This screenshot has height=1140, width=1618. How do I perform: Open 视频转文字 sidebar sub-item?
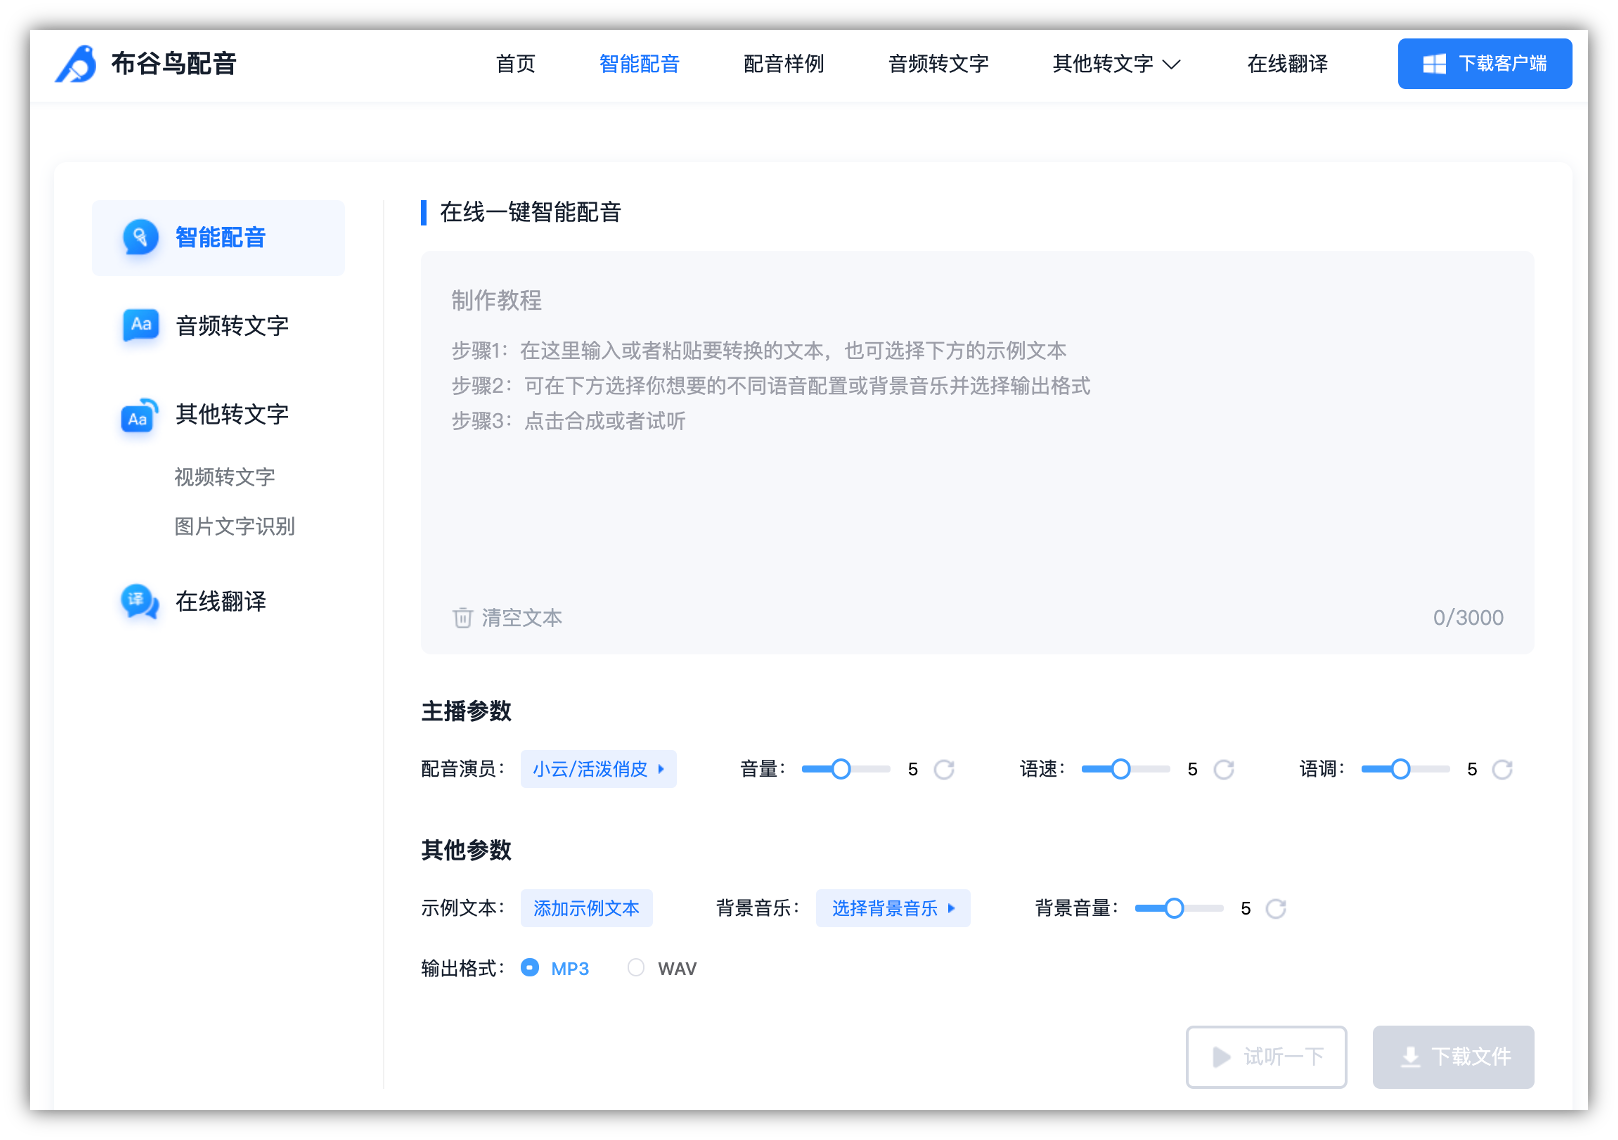click(224, 477)
